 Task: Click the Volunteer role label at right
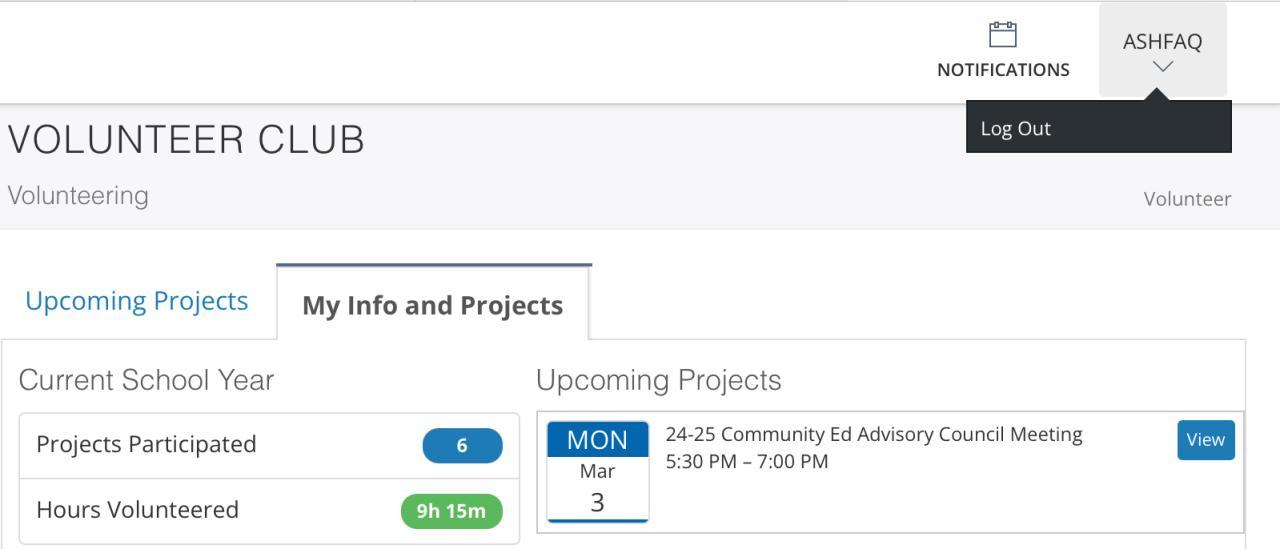(x=1187, y=199)
